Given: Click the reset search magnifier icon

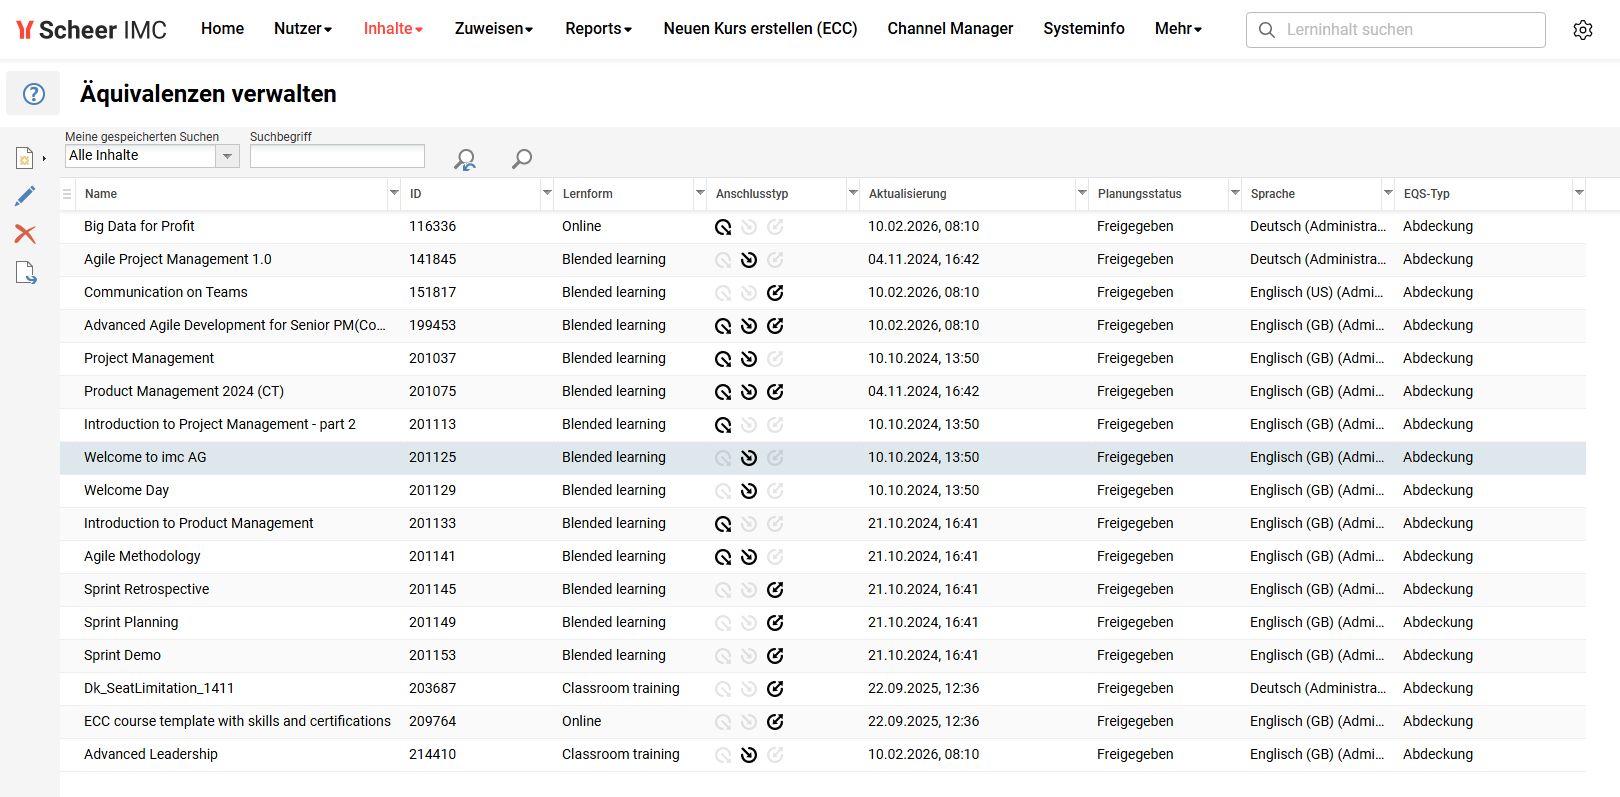Looking at the screenshot, I should click(x=465, y=159).
